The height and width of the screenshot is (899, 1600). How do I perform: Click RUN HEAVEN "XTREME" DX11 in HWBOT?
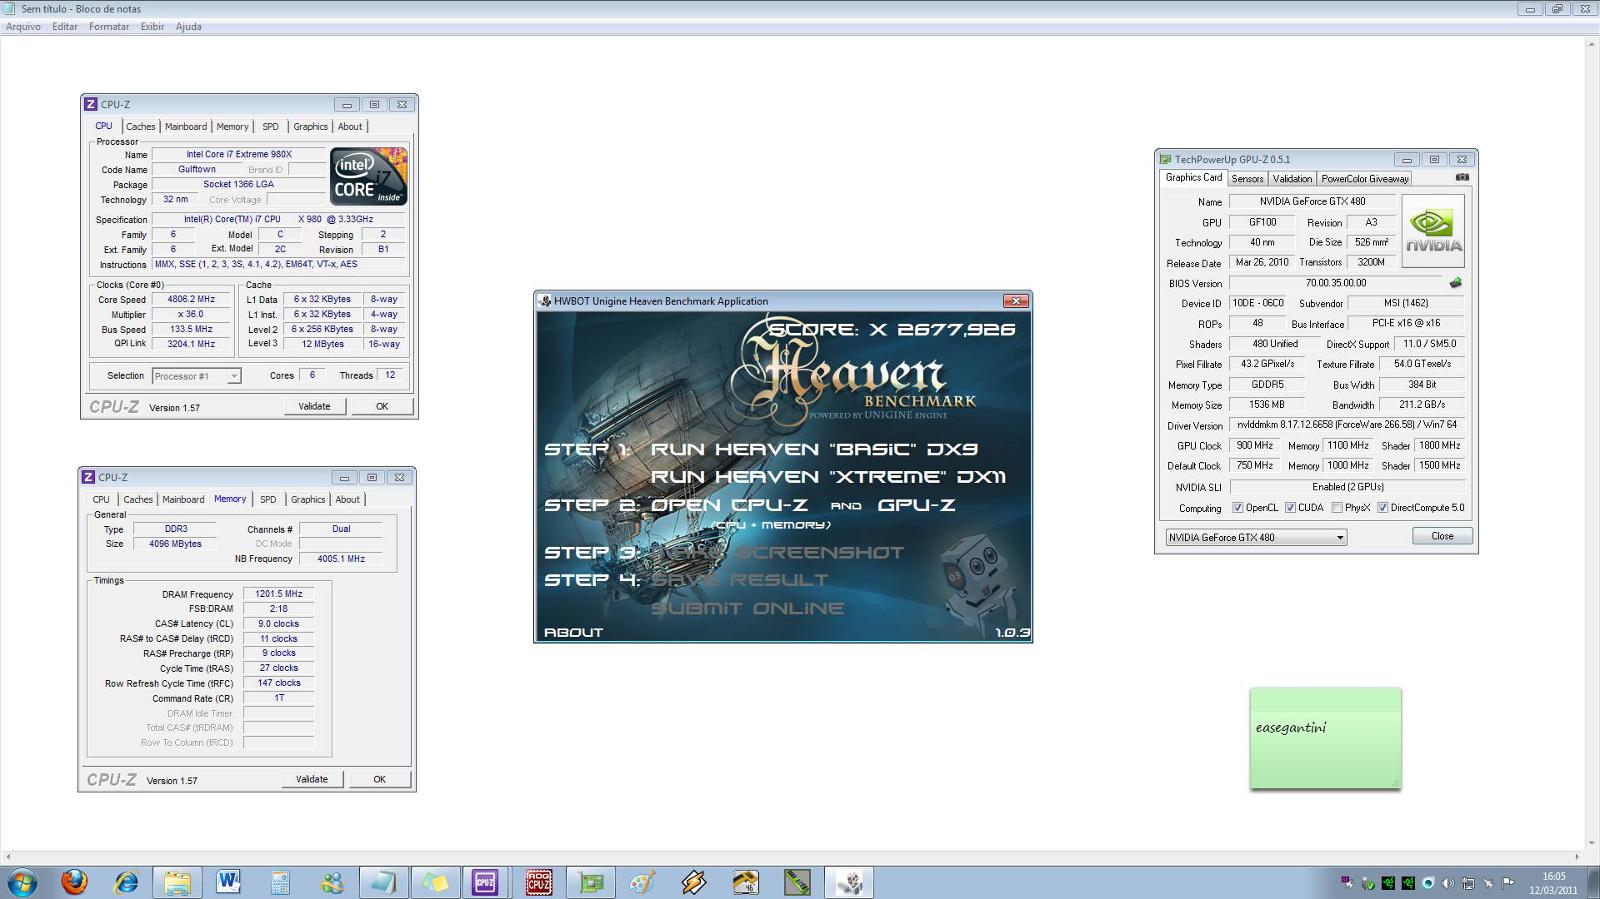[x=828, y=477]
